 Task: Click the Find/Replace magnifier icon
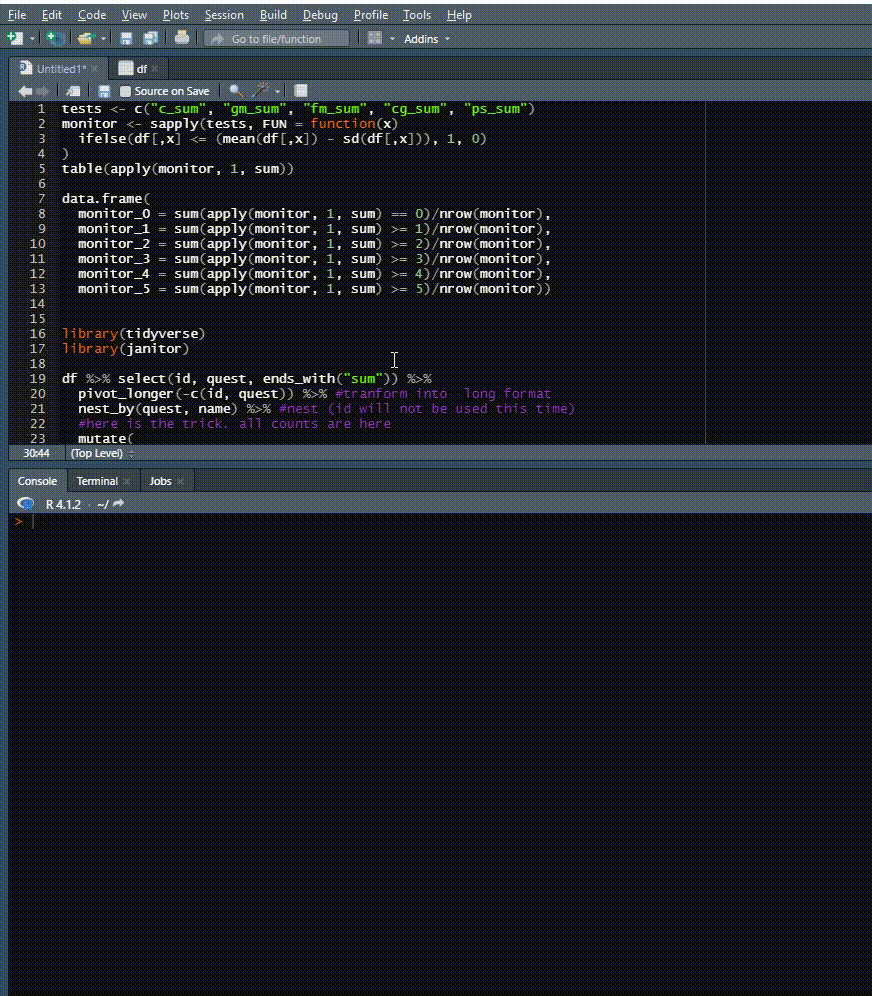coord(236,91)
